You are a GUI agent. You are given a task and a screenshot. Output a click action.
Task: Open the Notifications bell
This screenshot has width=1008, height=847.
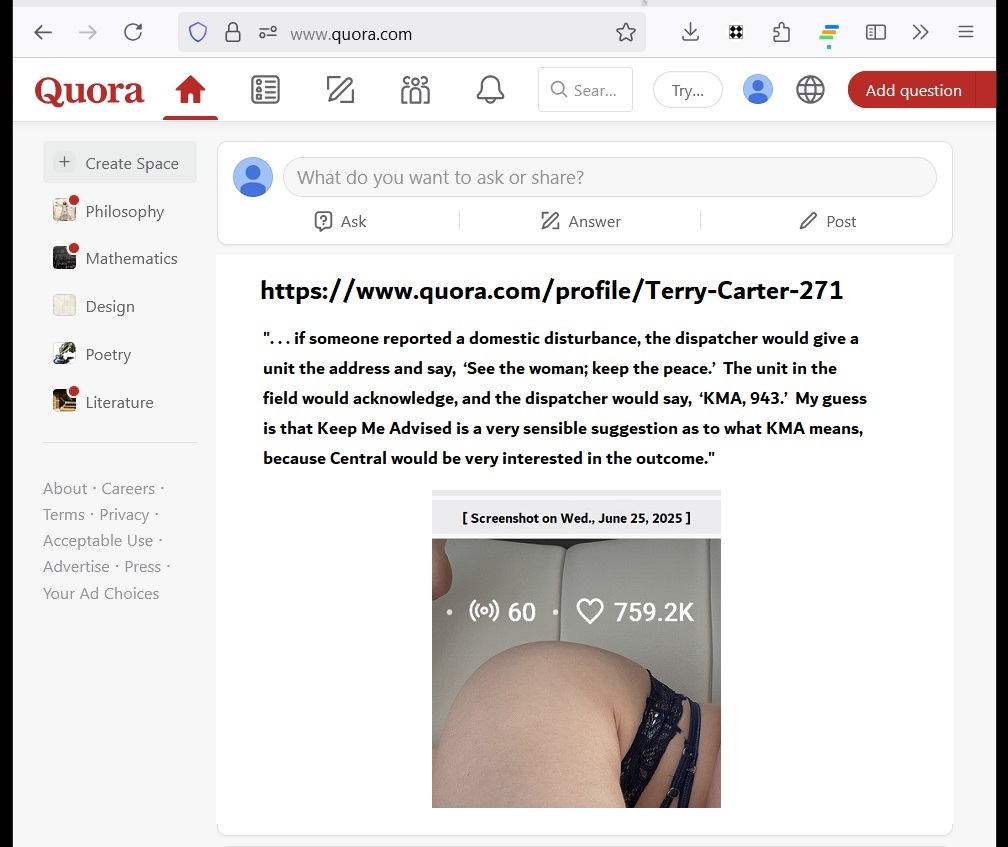point(490,91)
